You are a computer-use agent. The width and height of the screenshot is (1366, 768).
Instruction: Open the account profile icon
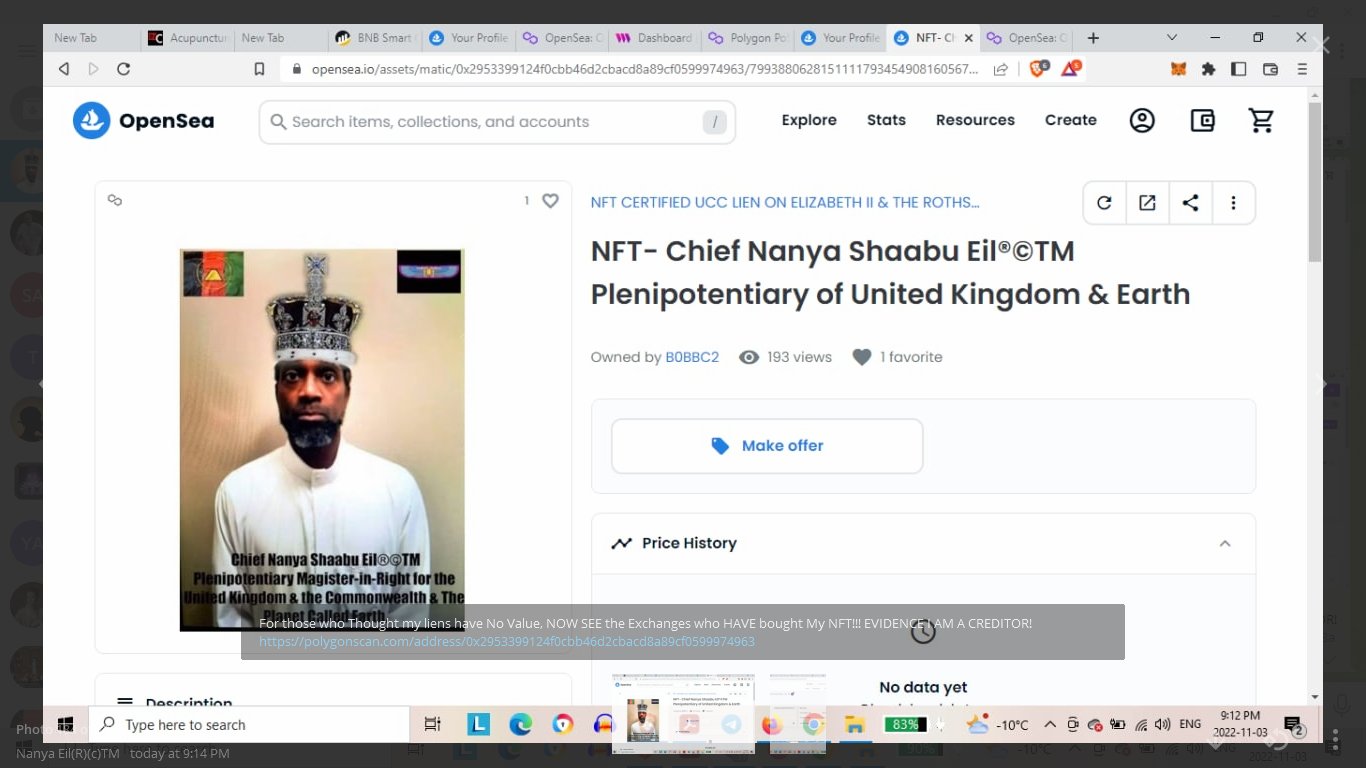tap(1142, 121)
